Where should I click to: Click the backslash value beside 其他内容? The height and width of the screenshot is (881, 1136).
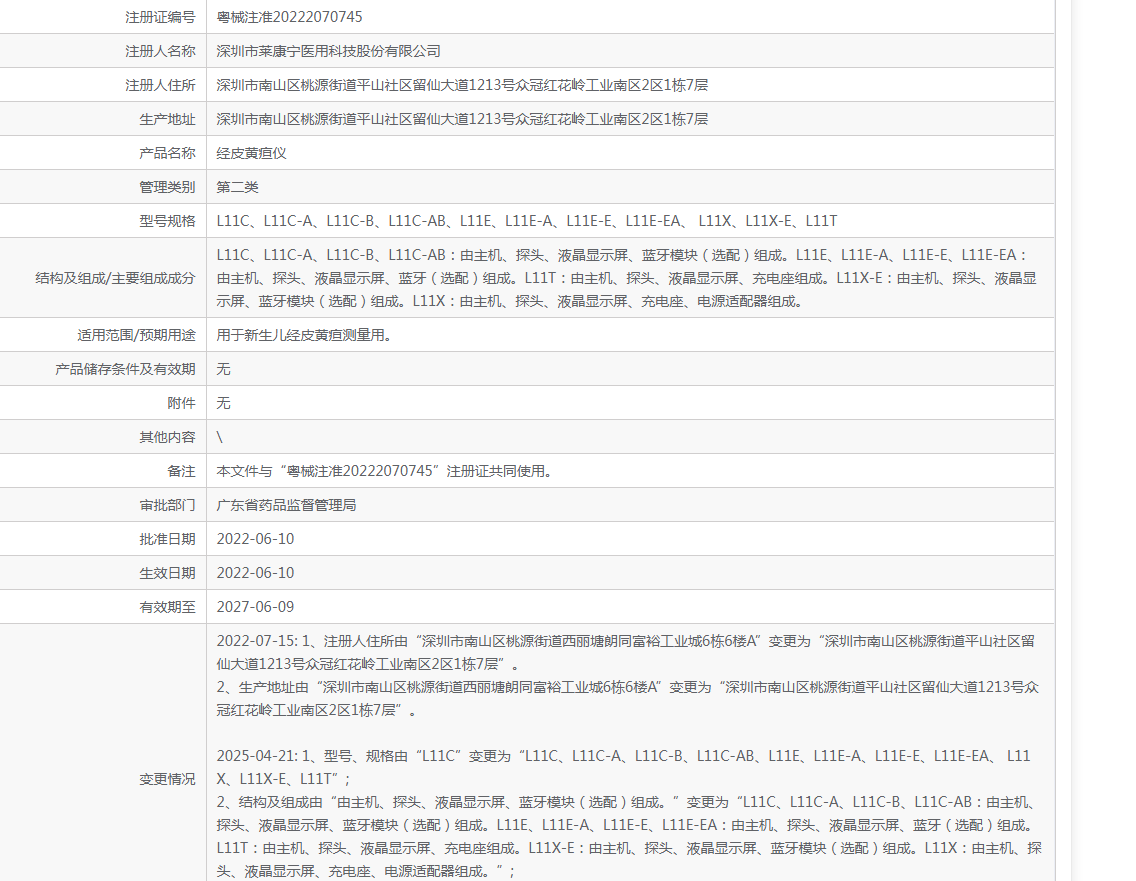[220, 437]
